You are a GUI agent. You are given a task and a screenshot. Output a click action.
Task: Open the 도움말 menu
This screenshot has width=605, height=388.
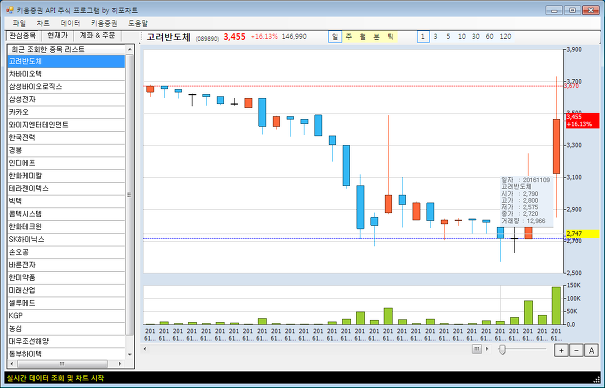(138, 23)
